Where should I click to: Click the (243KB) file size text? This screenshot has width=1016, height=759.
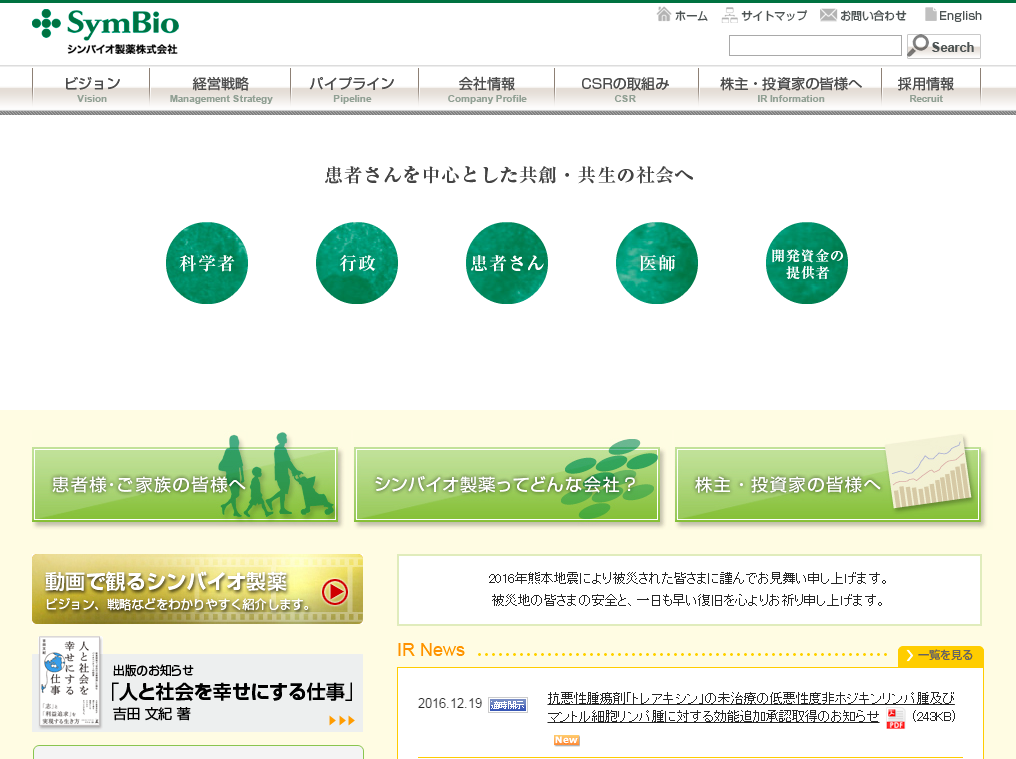(934, 716)
